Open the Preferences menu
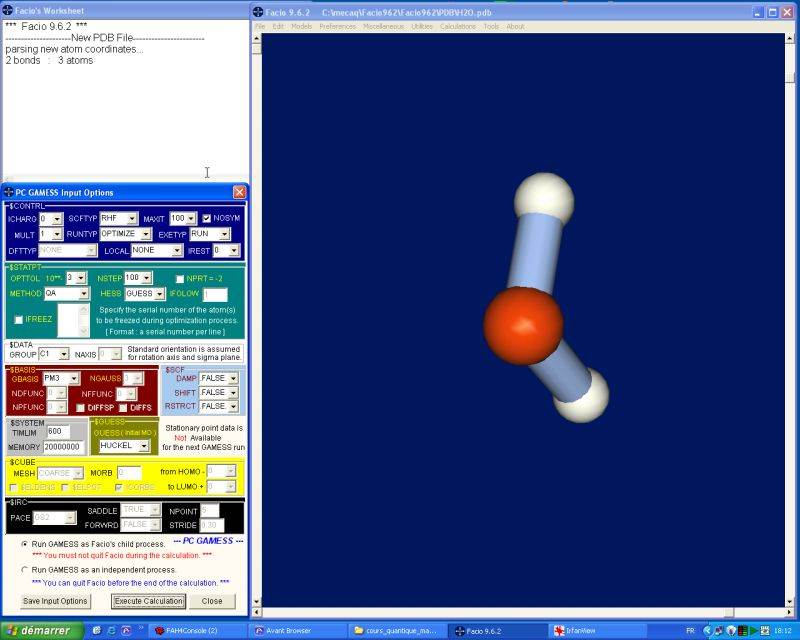 337,26
